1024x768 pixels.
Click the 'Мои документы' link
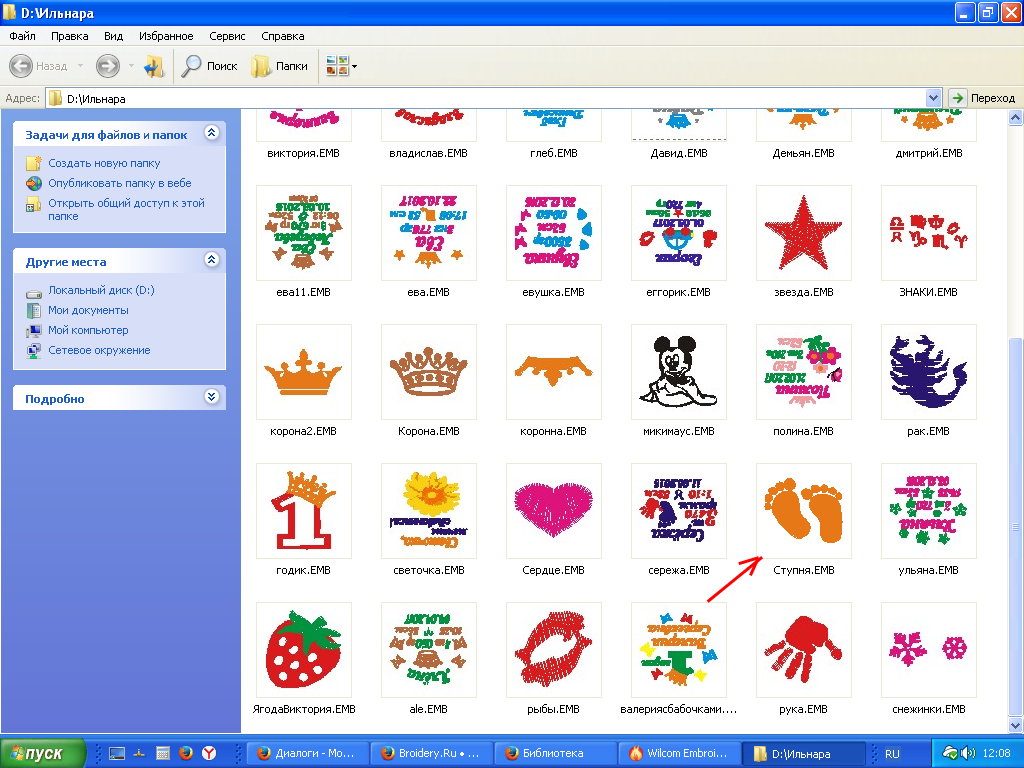pyautogui.click(x=88, y=310)
